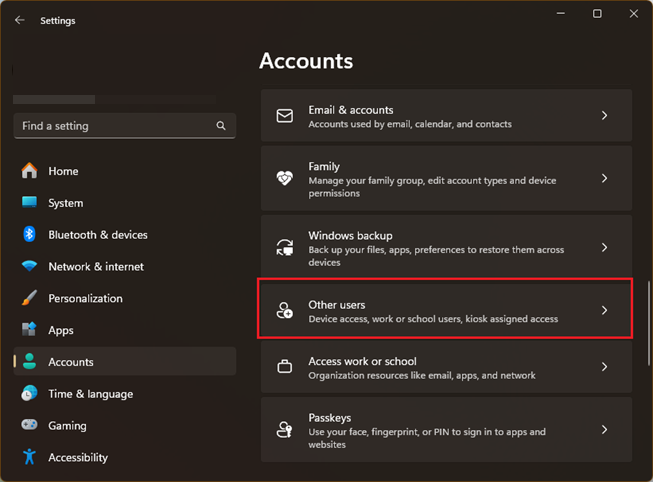Click the Personalization paintbrush icon
This screenshot has height=482, width=653.
click(x=29, y=298)
